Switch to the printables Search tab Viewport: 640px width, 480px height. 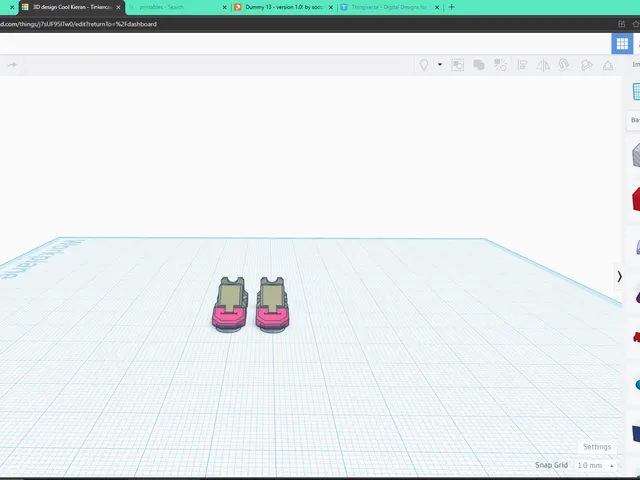pyautogui.click(x=178, y=7)
